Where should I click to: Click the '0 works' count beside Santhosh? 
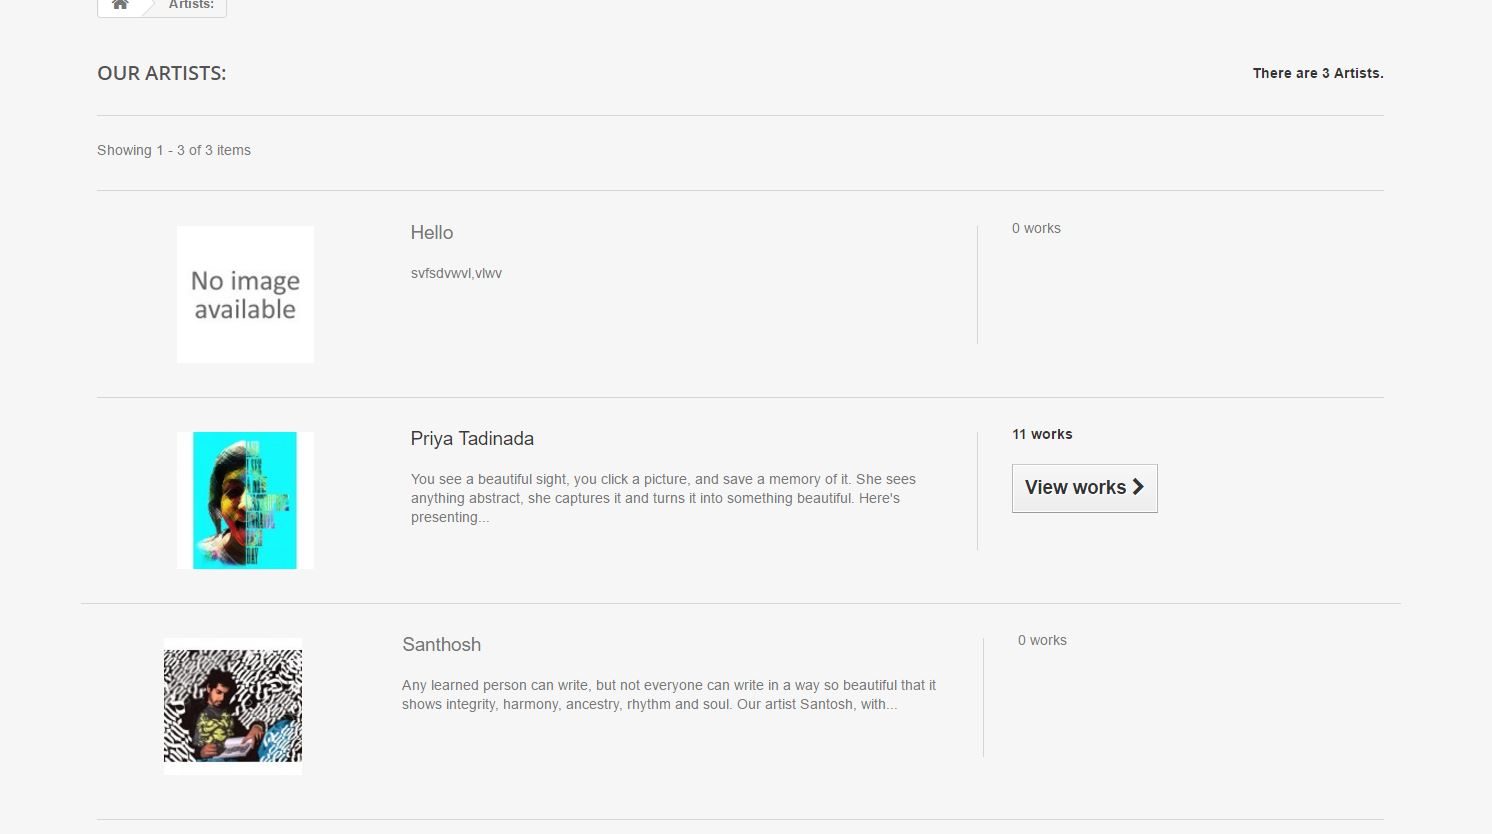(1042, 641)
